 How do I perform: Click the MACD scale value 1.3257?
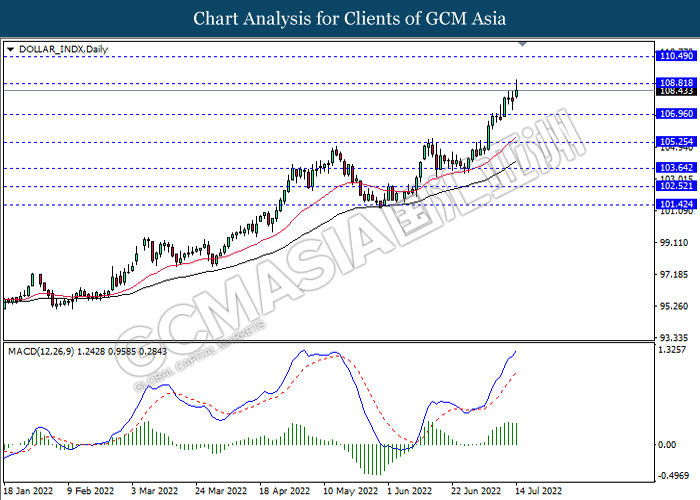(x=672, y=349)
